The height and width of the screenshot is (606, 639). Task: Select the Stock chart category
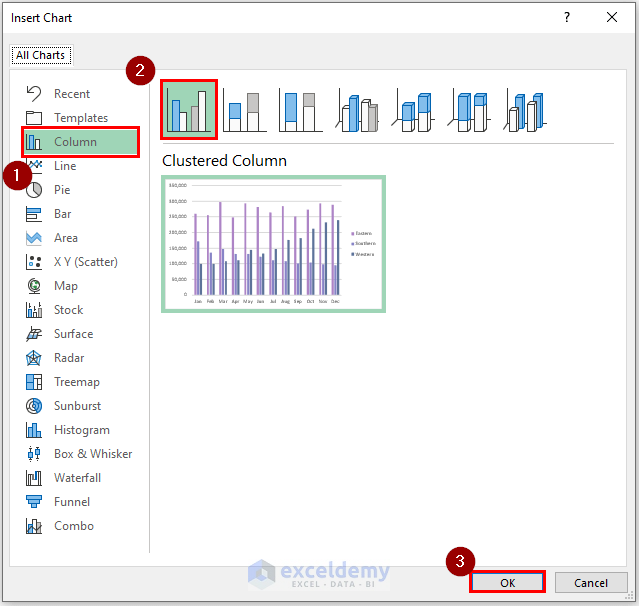coord(81,310)
